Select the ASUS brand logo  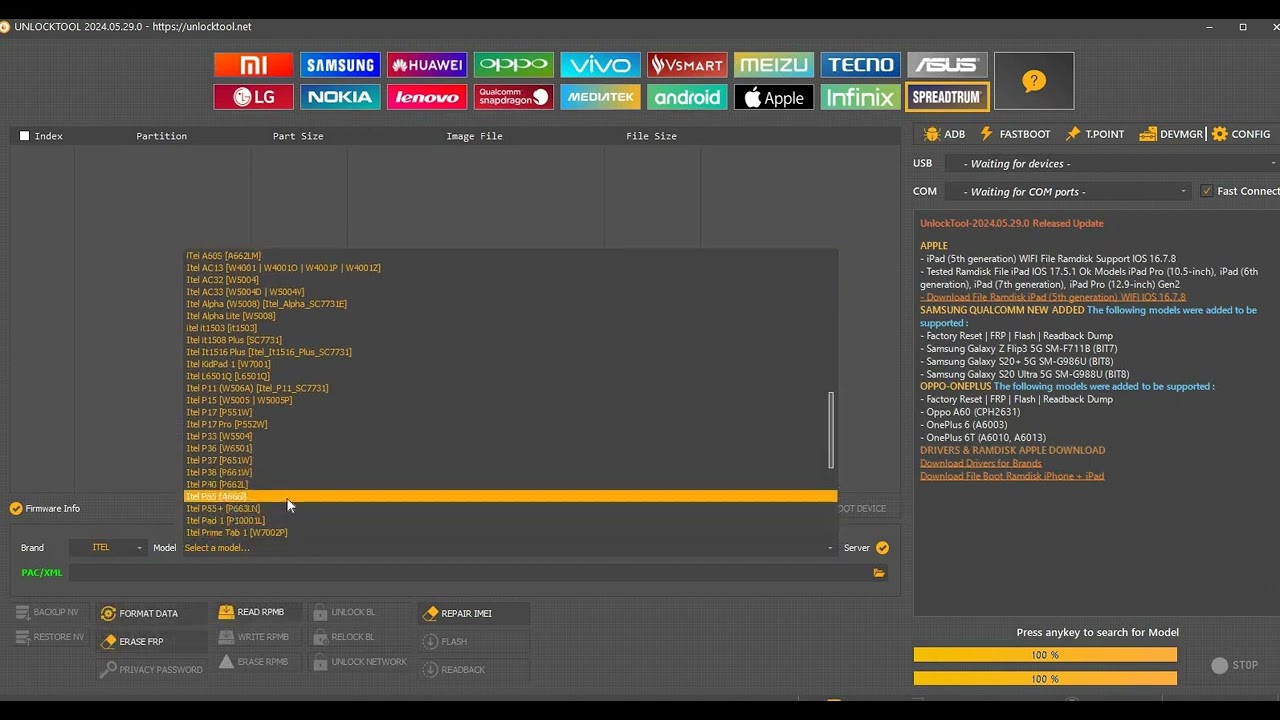click(947, 65)
